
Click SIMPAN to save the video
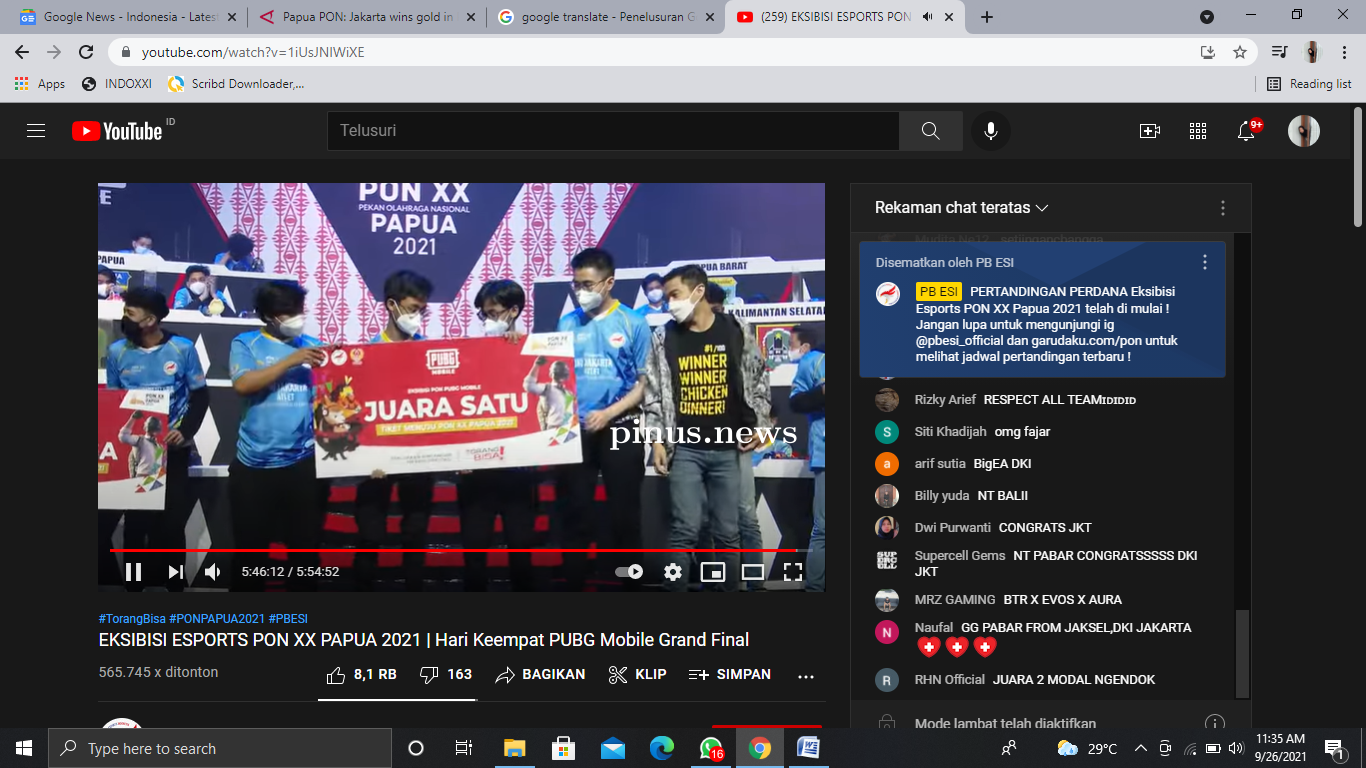(730, 675)
